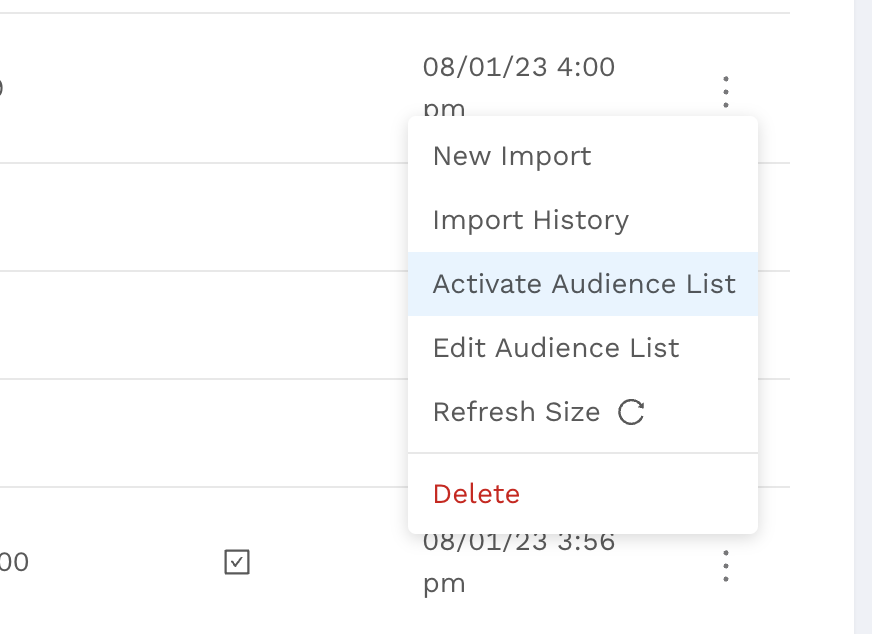Click the red "Delete" option
The height and width of the screenshot is (634, 872).
pyautogui.click(x=476, y=494)
